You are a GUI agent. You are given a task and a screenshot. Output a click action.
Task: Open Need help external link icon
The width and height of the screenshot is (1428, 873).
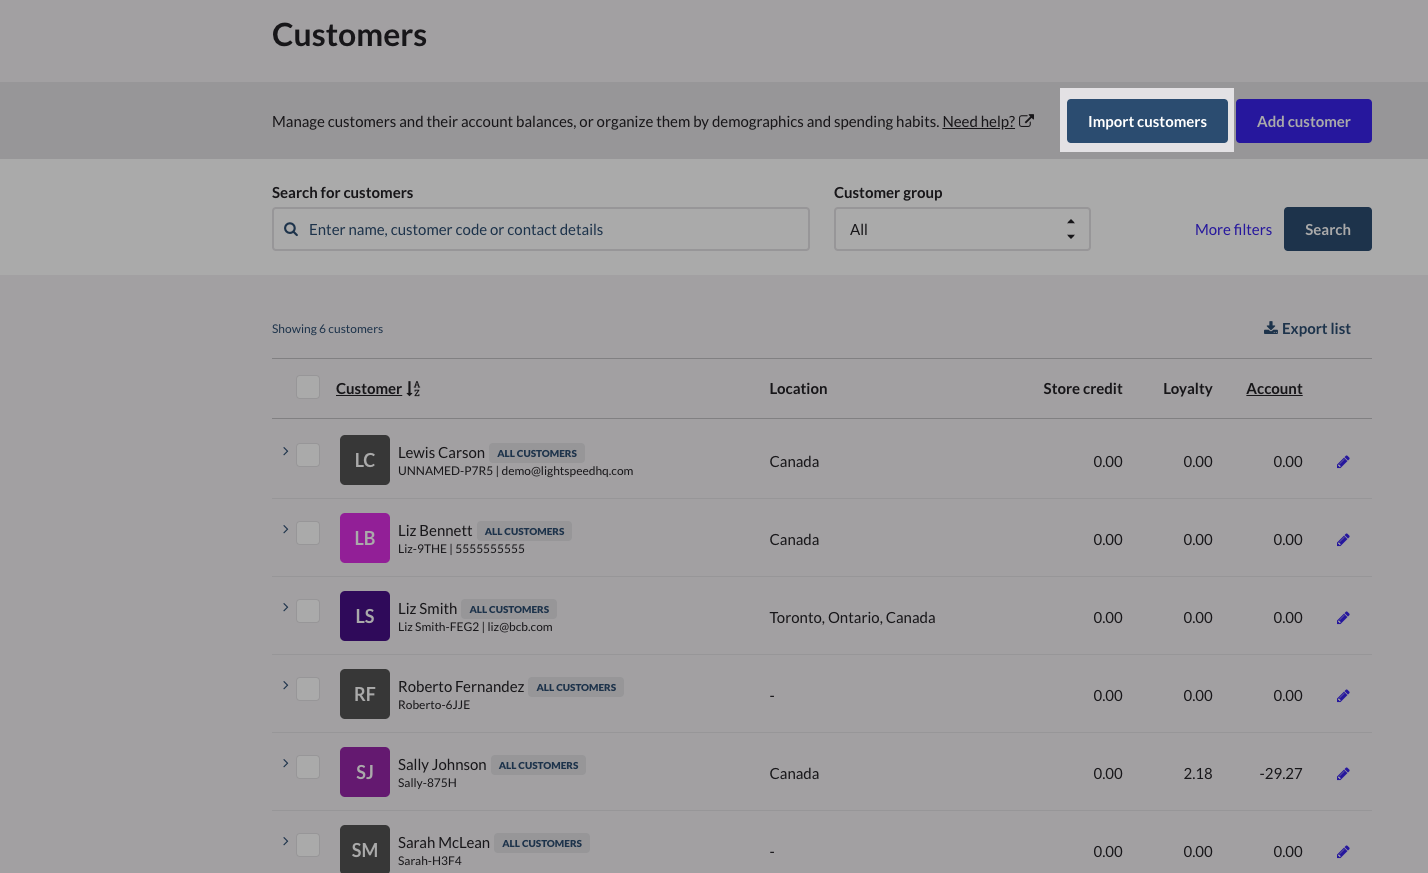(x=1026, y=120)
